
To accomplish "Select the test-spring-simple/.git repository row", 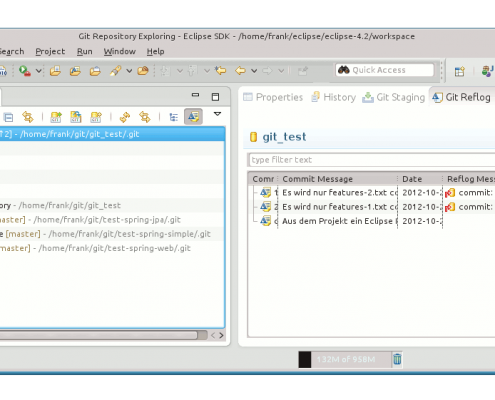I will (x=112, y=234).
